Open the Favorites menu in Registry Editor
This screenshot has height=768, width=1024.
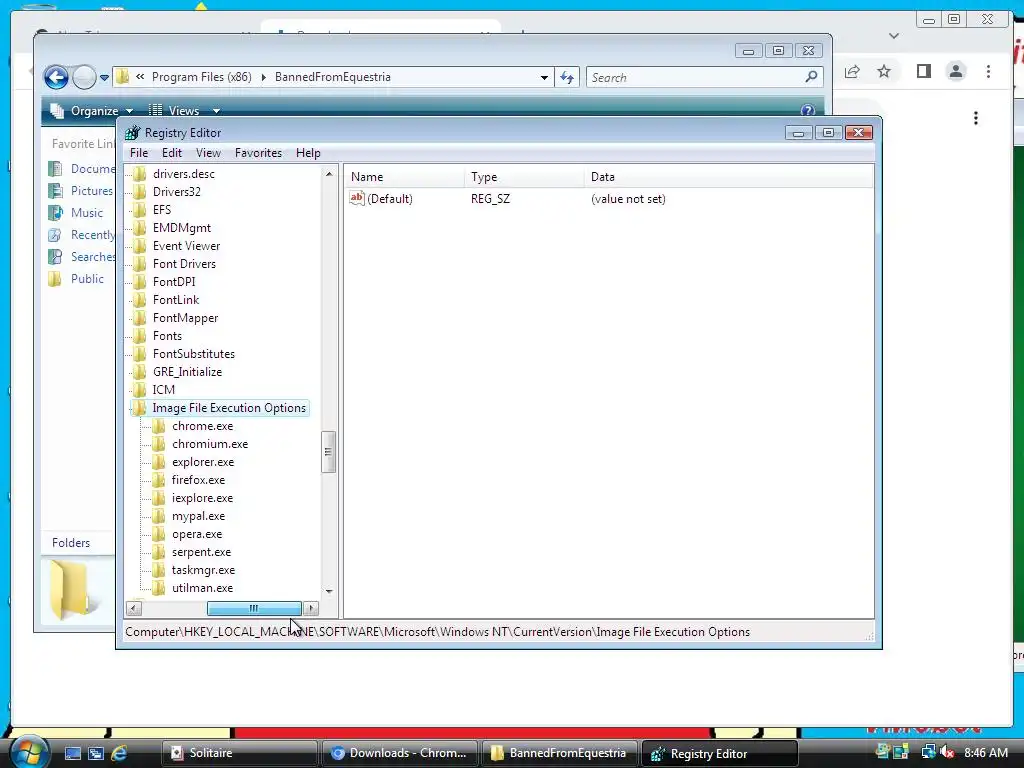tap(258, 153)
